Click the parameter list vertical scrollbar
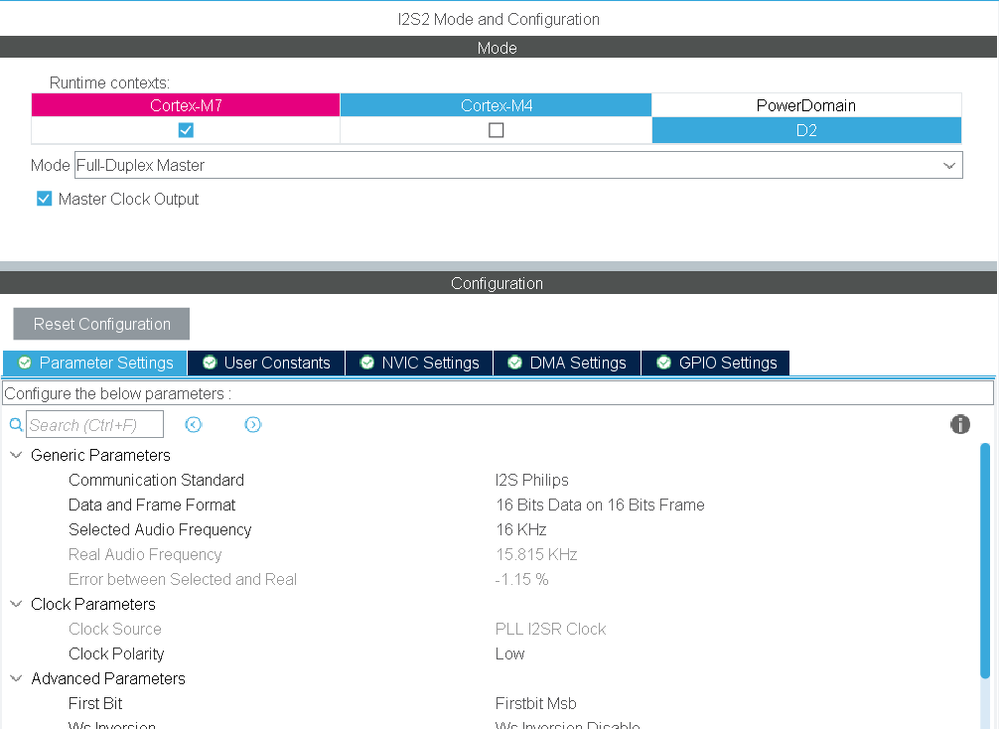The height and width of the screenshot is (729, 999). point(985,561)
